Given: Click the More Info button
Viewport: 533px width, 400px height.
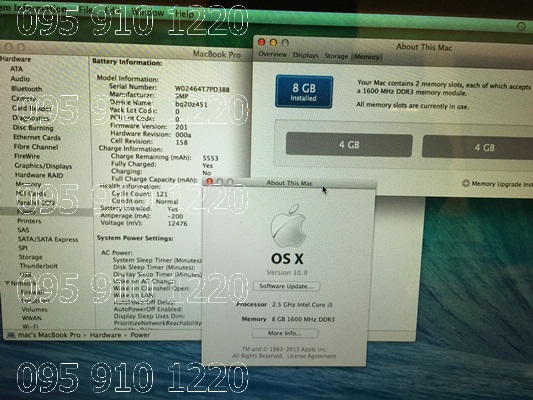Looking at the screenshot, I should [x=285, y=333].
